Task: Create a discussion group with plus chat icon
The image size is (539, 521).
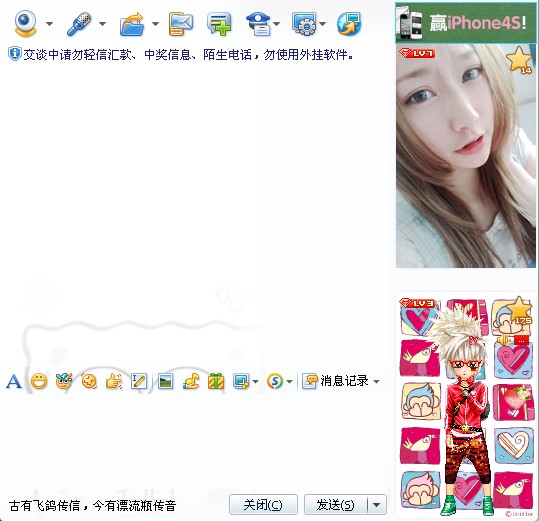Action: coord(219,24)
